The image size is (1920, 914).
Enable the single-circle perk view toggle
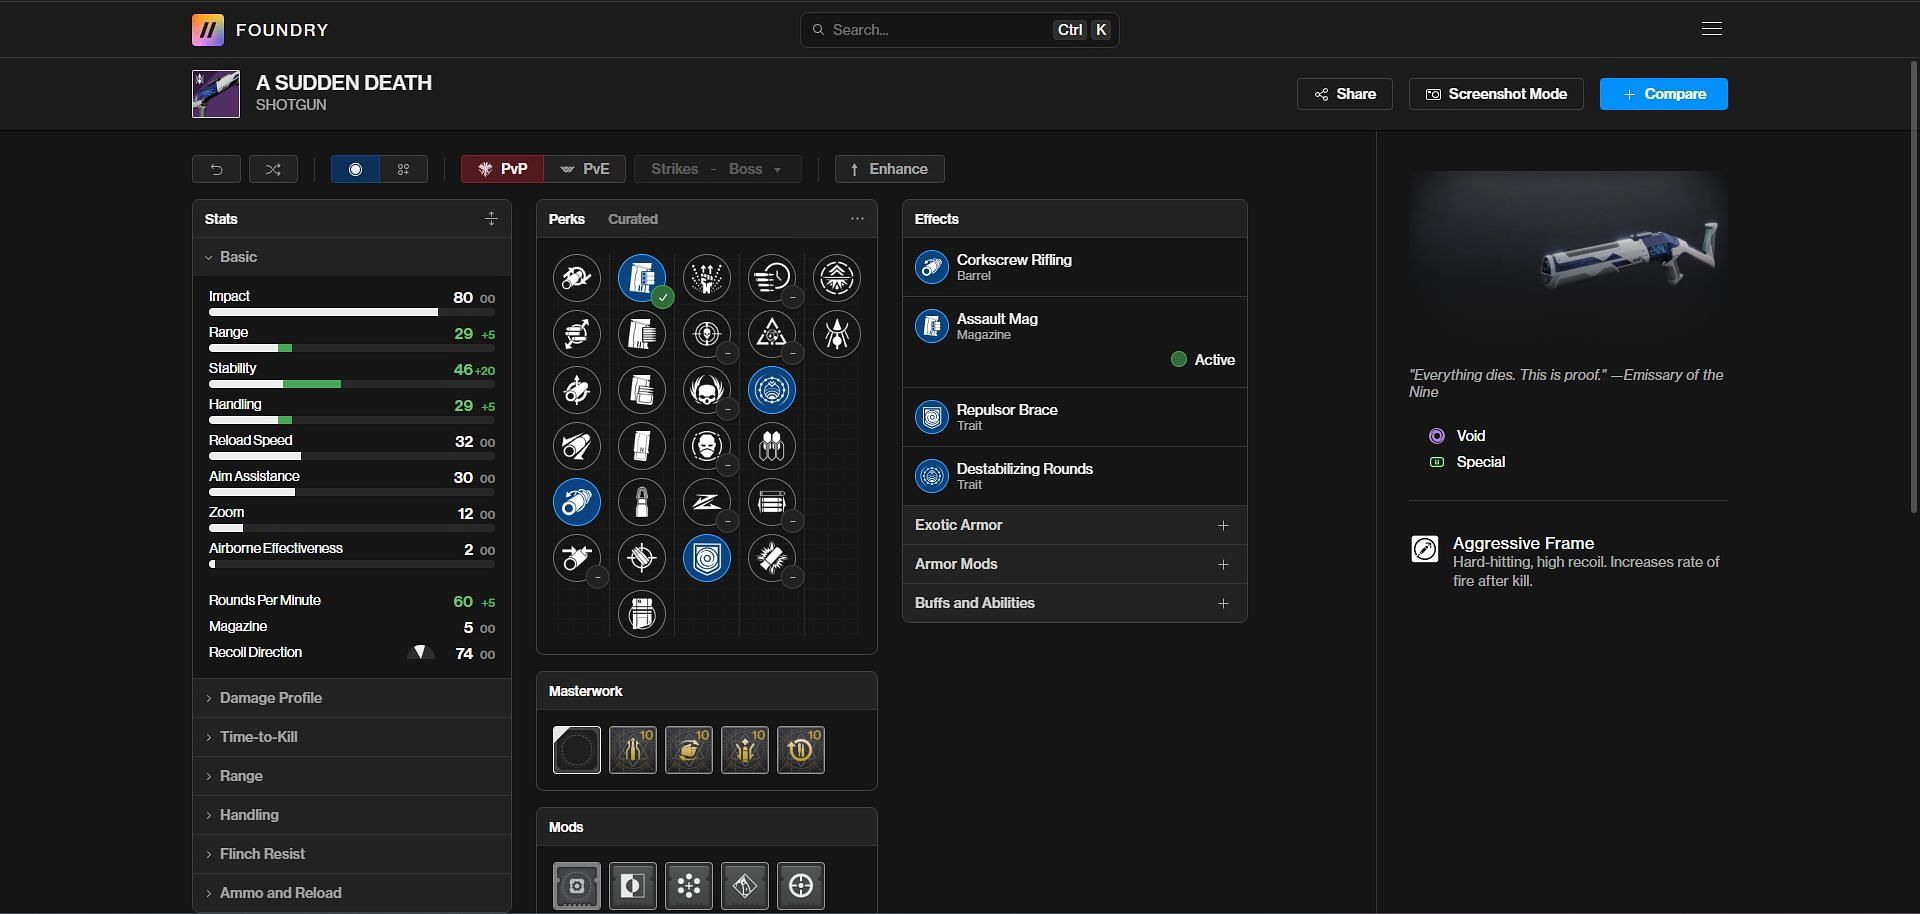click(355, 169)
